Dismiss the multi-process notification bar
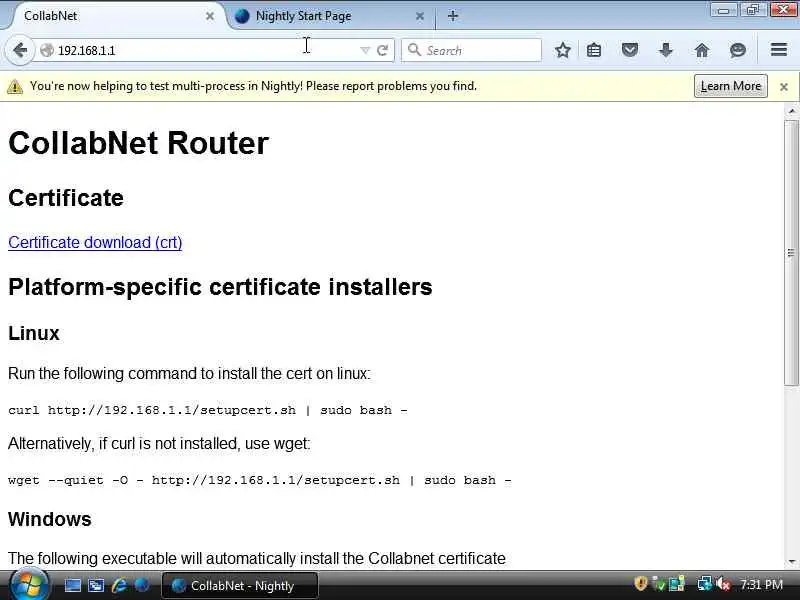Viewport: 800px width, 600px height. [x=784, y=87]
